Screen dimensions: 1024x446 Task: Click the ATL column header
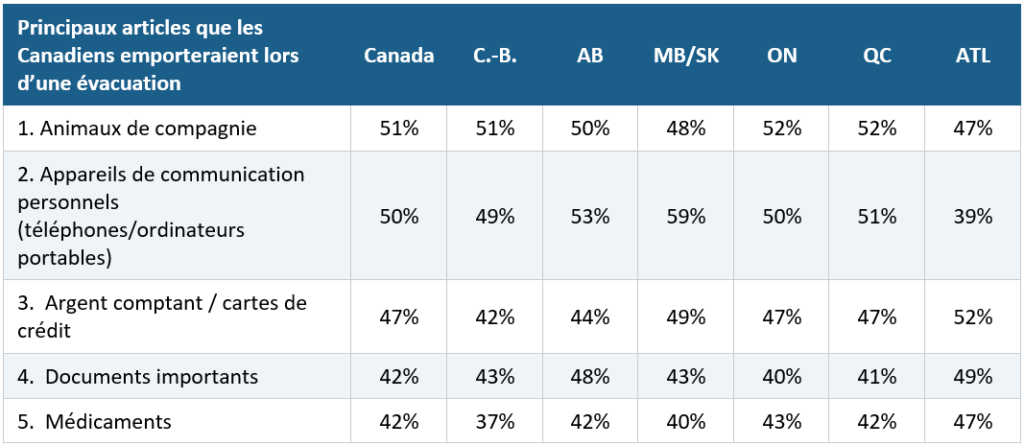pos(973,56)
